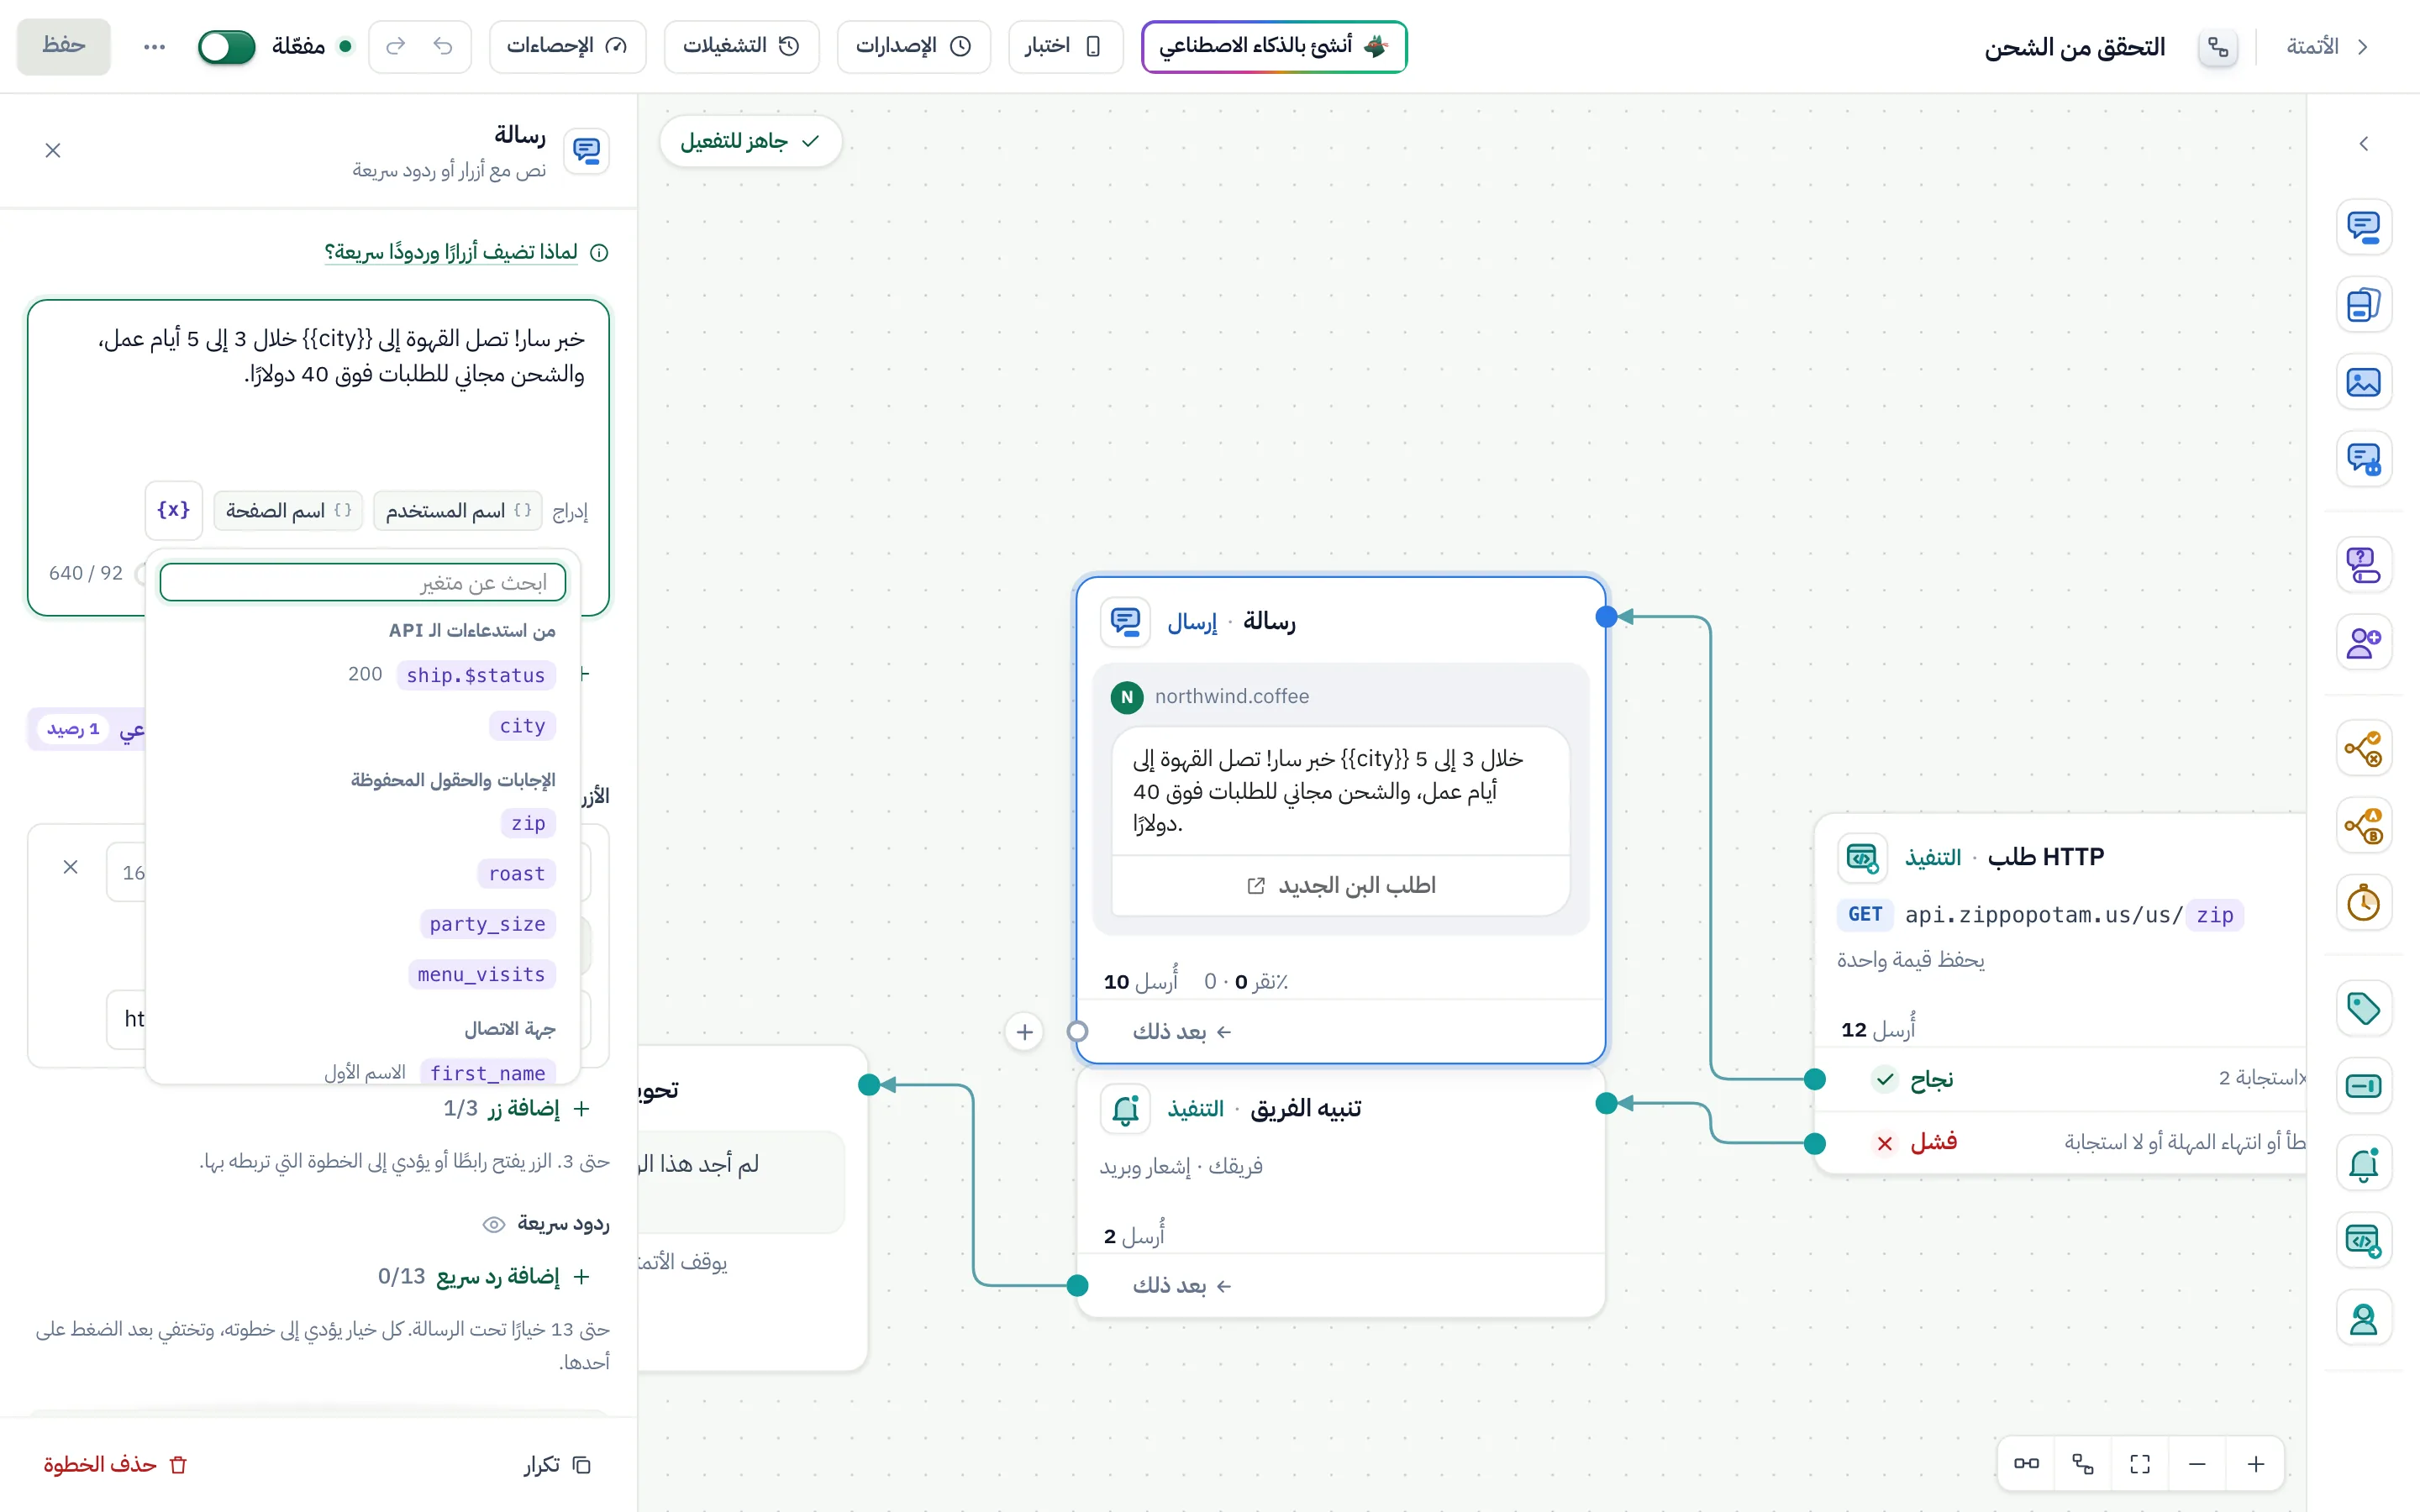Add a question step icon in sidebar

(2364, 565)
